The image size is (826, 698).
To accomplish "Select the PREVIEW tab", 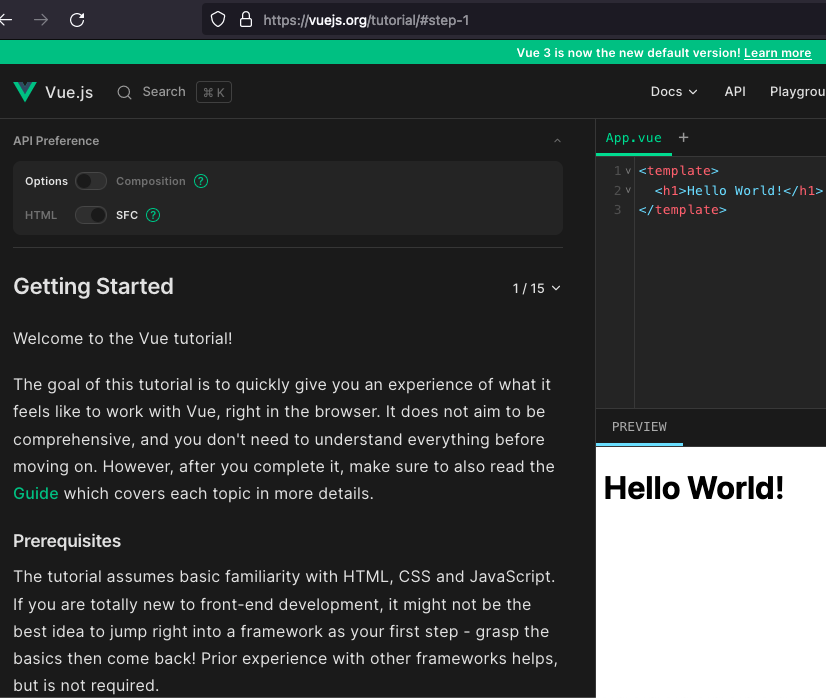I will (x=639, y=427).
